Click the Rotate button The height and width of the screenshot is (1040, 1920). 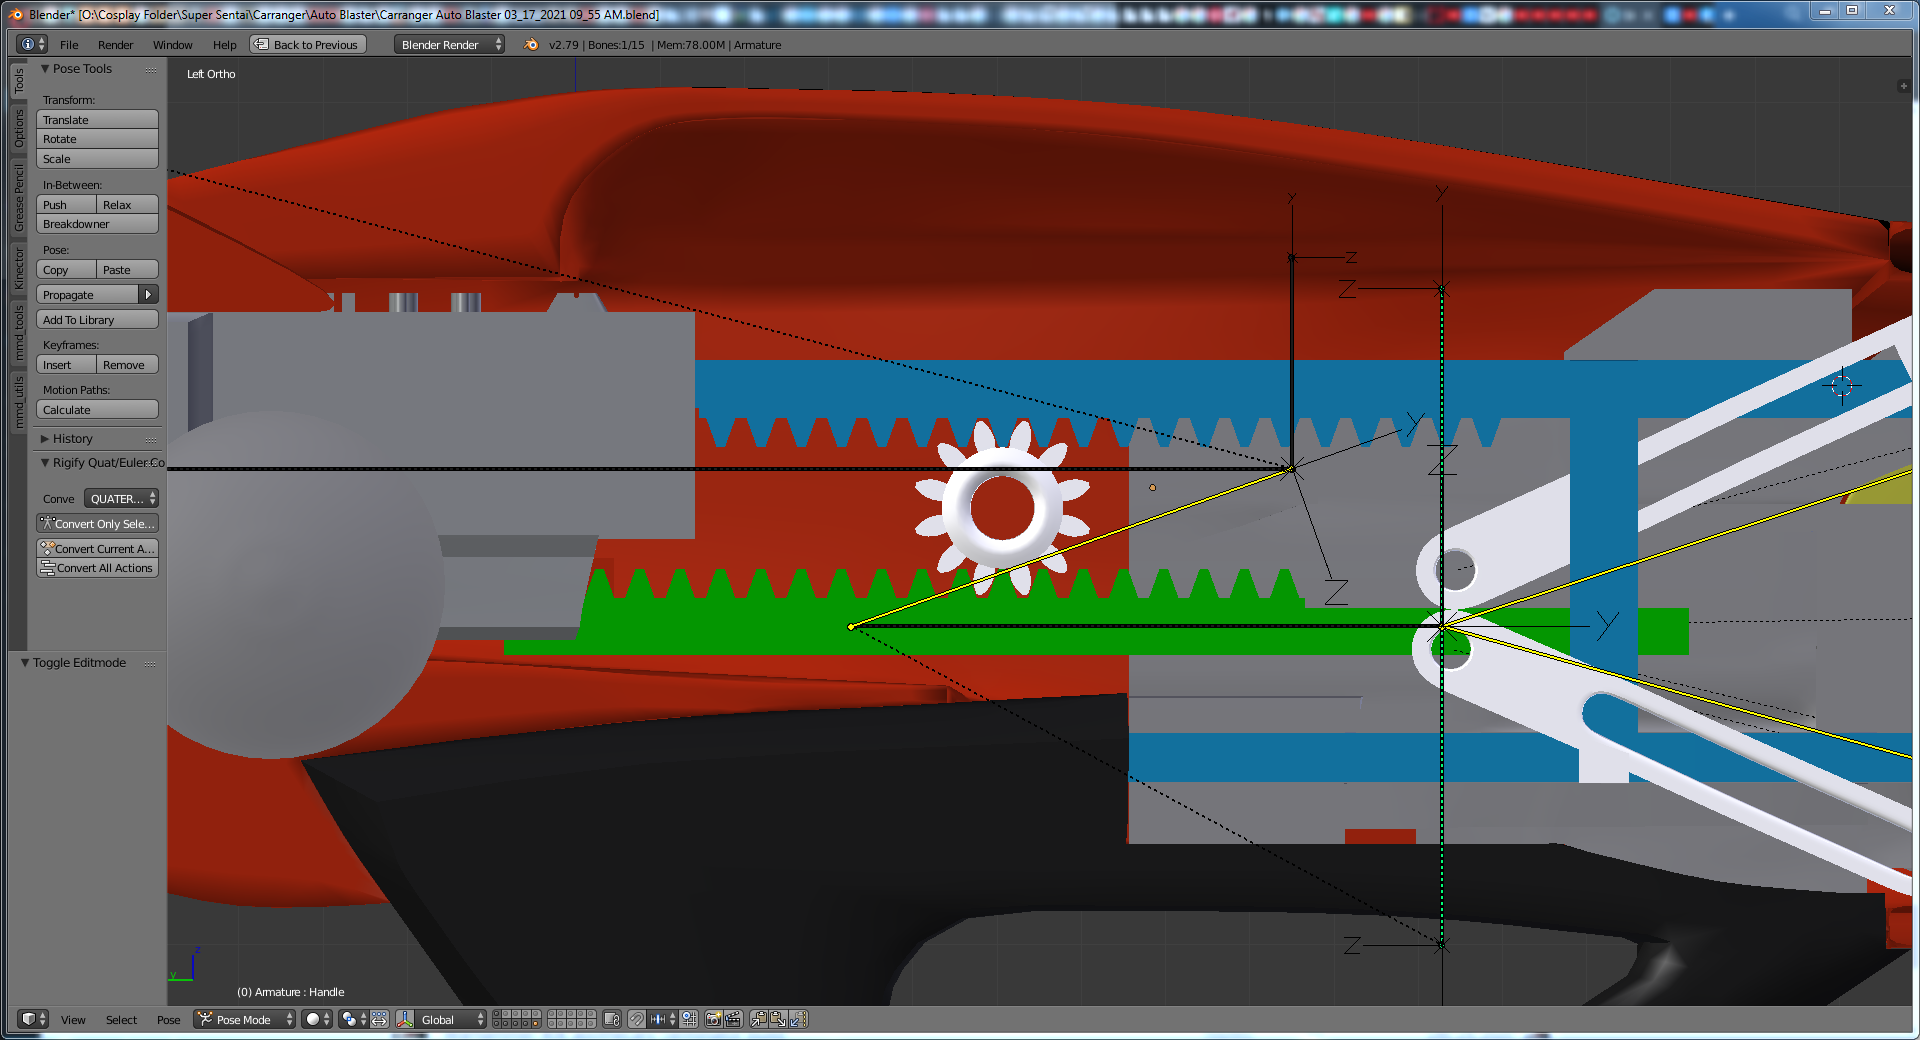[x=97, y=139]
